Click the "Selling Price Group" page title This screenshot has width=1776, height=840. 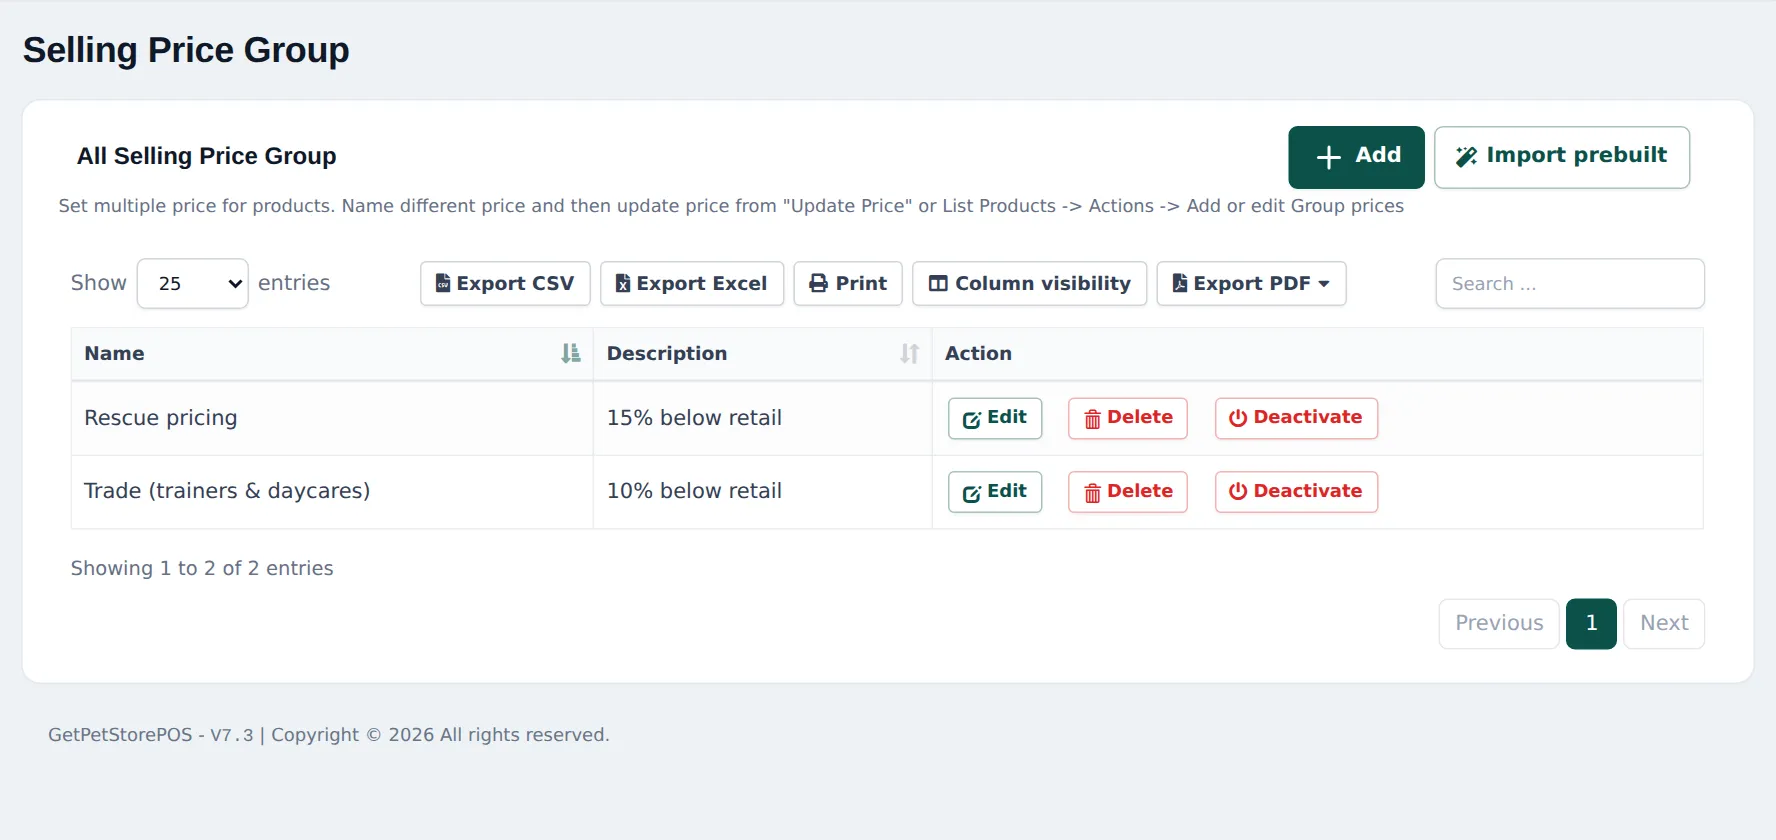[186, 51]
